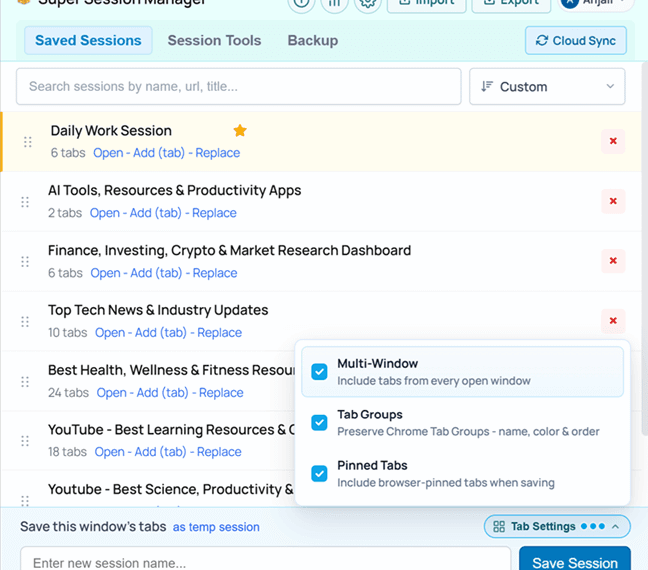Open the YouTube Best Learning Resources session
648x570 pixels.
click(x=110, y=452)
